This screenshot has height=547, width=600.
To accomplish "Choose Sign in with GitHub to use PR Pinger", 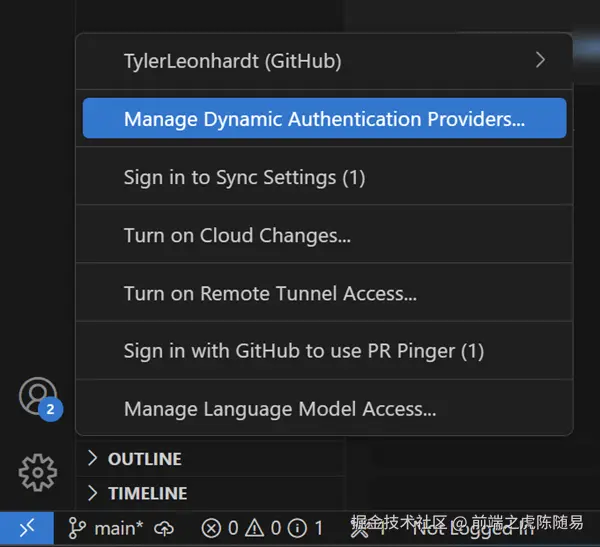I will [324, 351].
